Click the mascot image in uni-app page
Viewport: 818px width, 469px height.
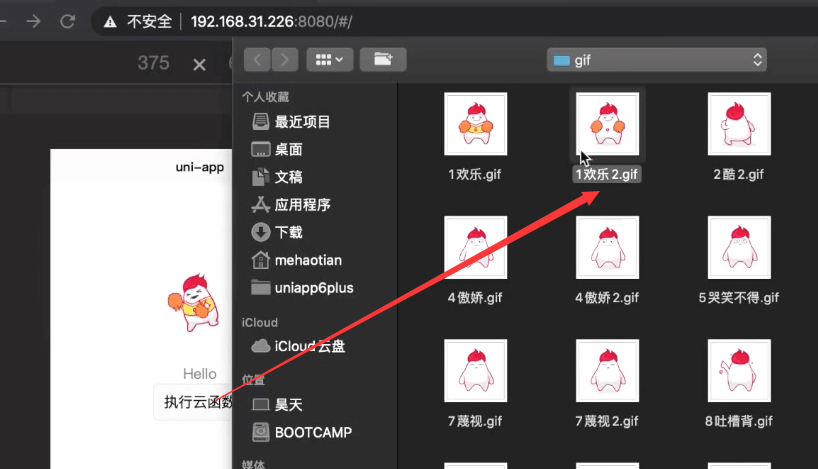[x=193, y=303]
